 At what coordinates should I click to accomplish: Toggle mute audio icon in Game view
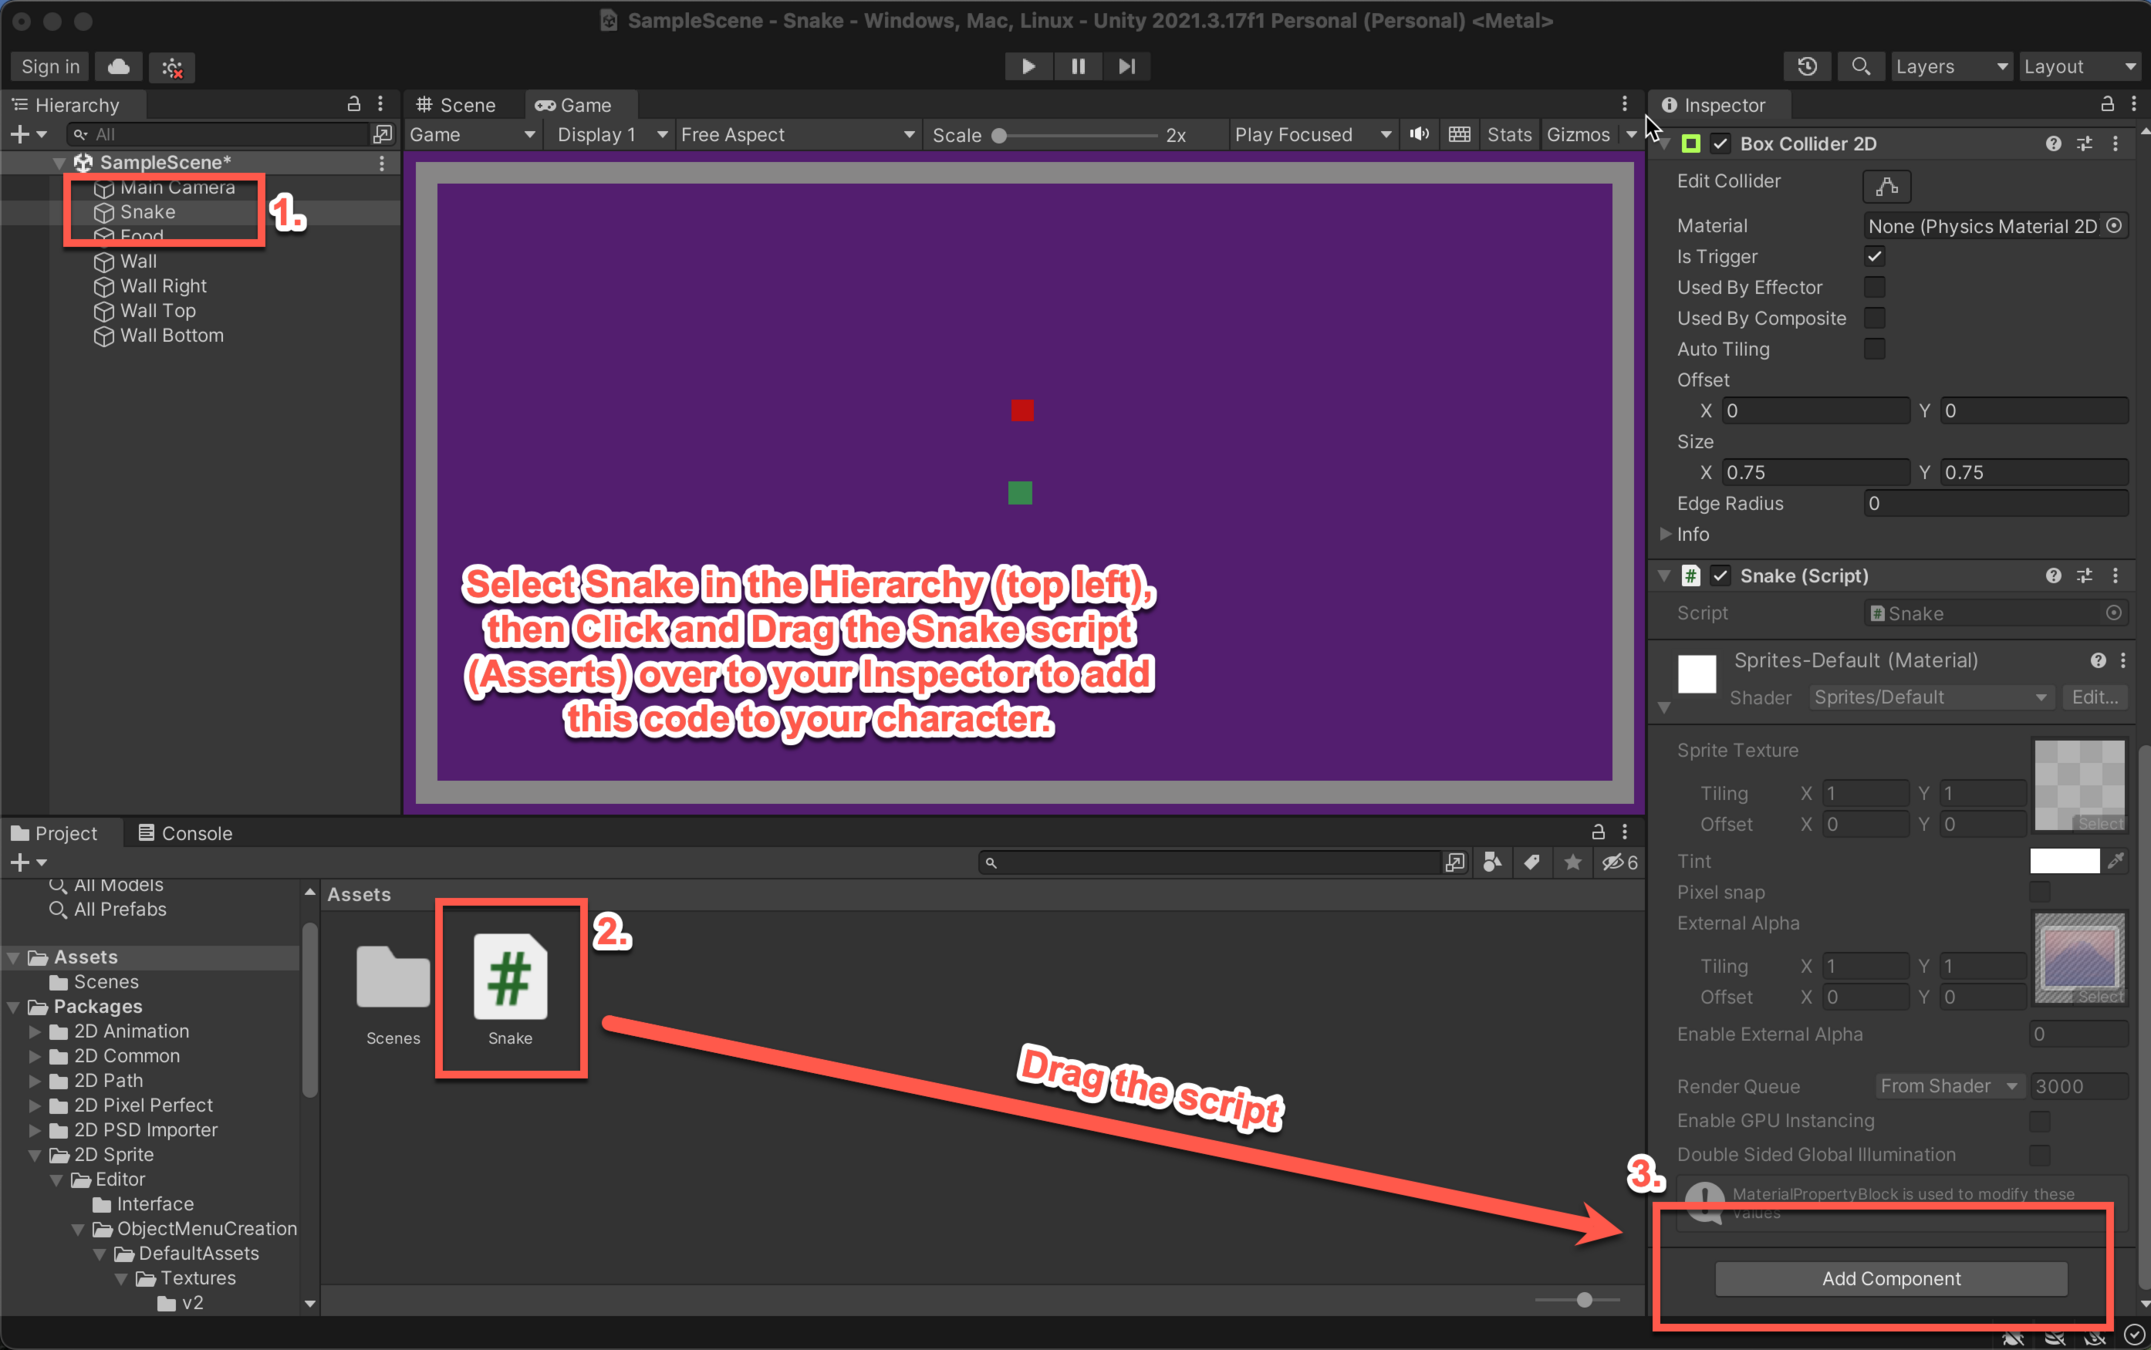tap(1419, 134)
